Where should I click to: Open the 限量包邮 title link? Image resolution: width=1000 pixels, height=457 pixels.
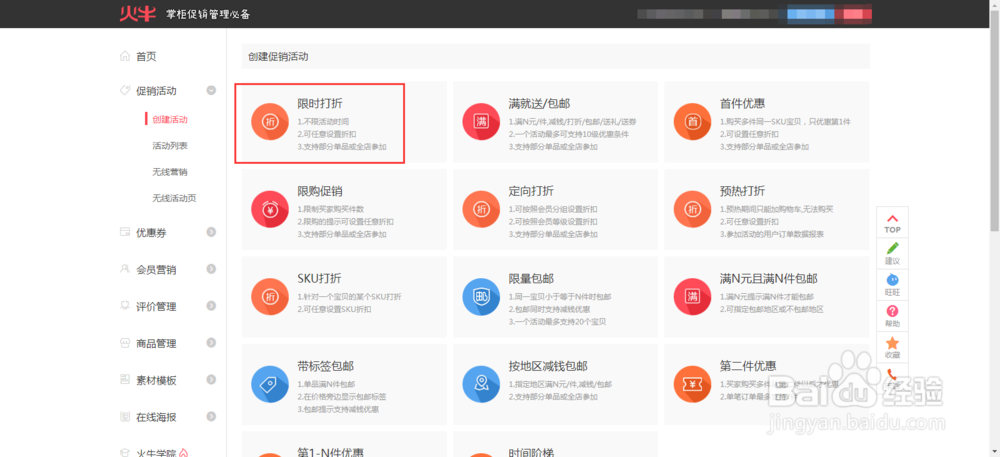[531, 279]
